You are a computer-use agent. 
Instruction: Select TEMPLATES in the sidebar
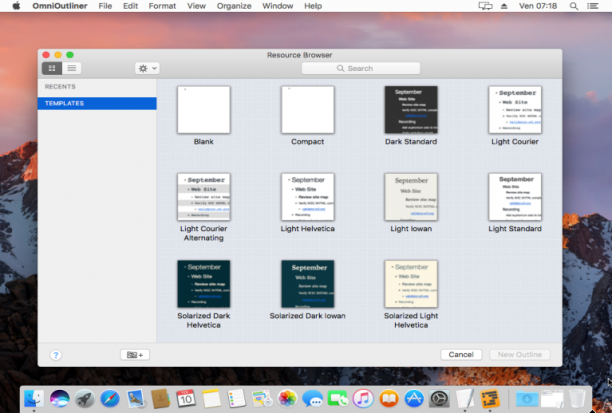97,103
